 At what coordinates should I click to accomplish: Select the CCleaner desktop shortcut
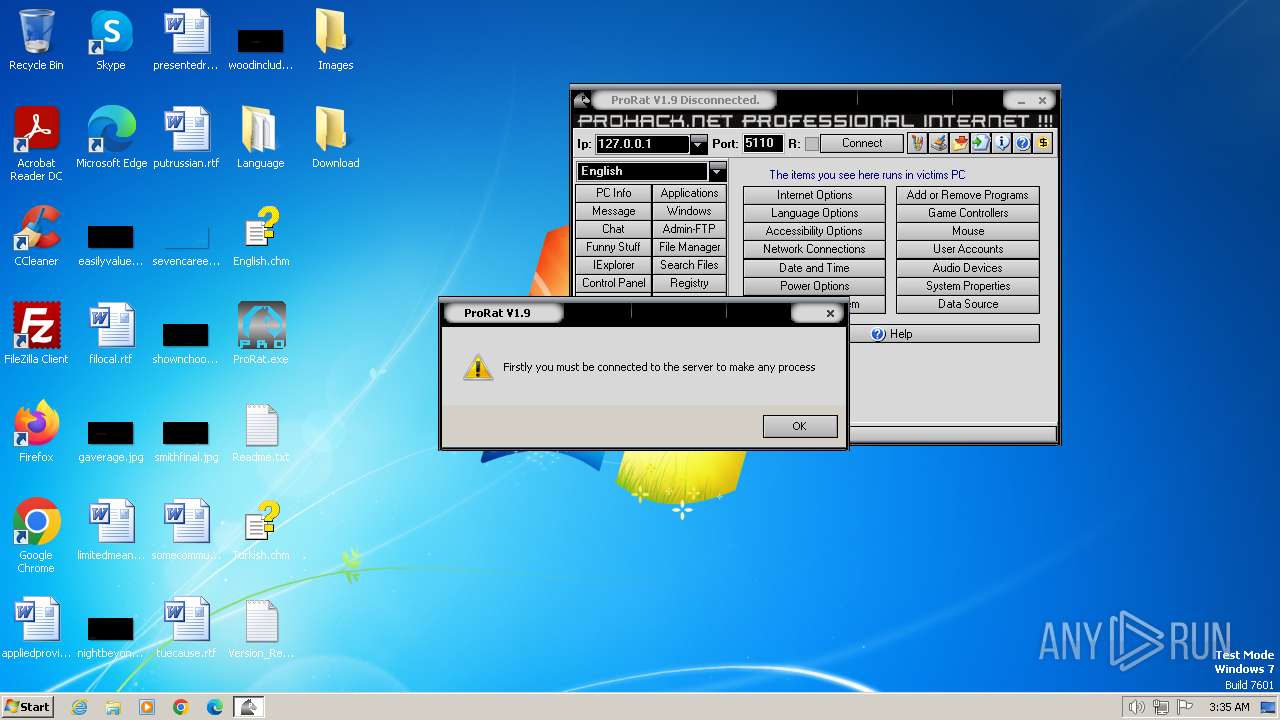36,236
